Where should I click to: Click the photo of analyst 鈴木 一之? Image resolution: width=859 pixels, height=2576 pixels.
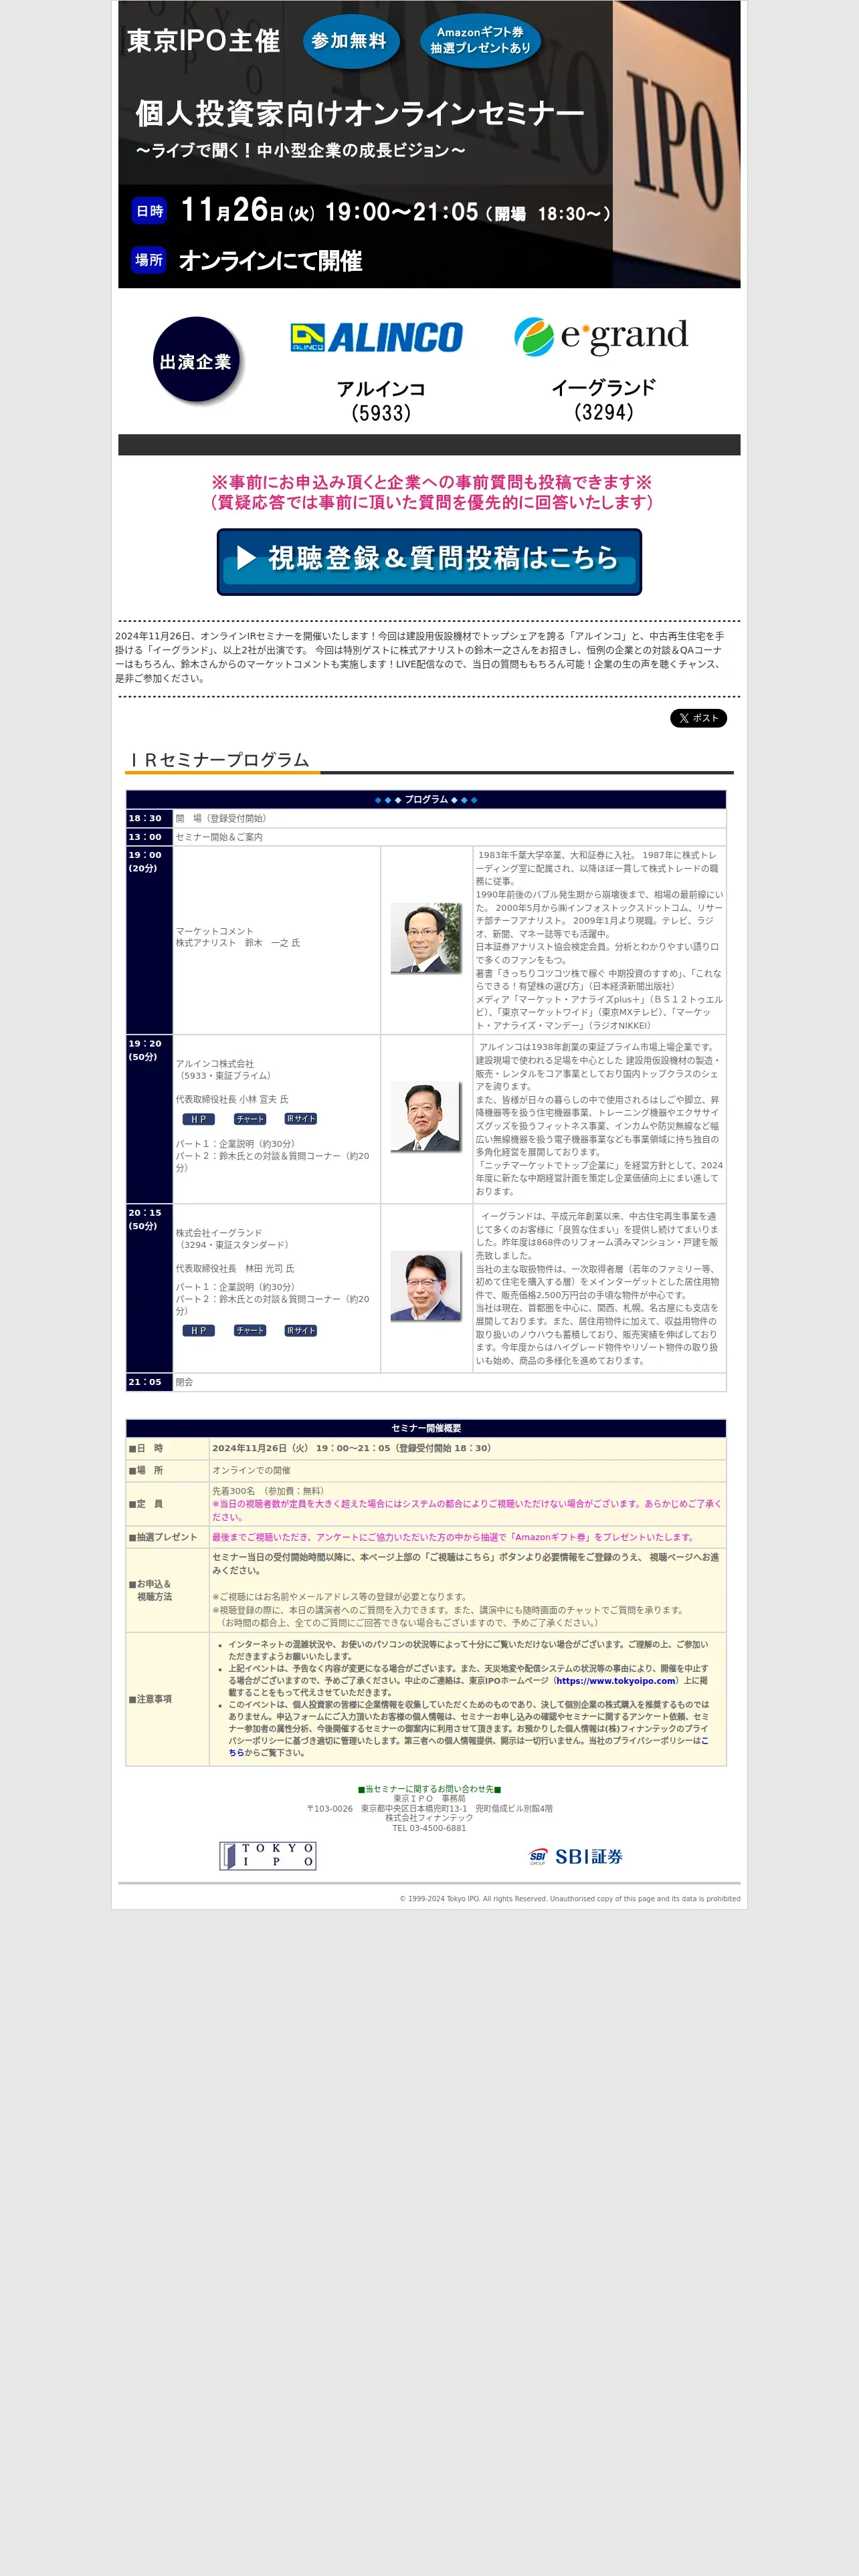[x=426, y=938]
